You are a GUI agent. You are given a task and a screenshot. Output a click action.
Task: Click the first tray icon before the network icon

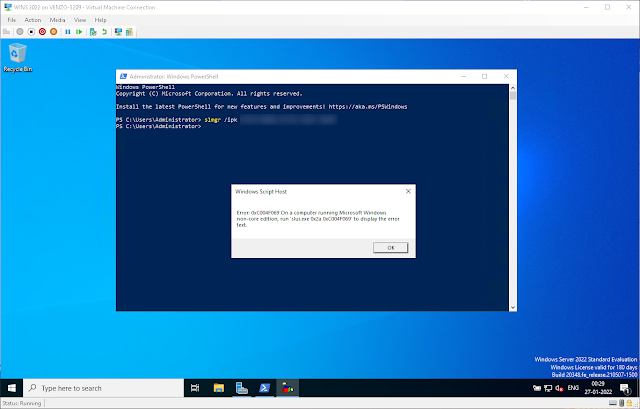pos(537,388)
